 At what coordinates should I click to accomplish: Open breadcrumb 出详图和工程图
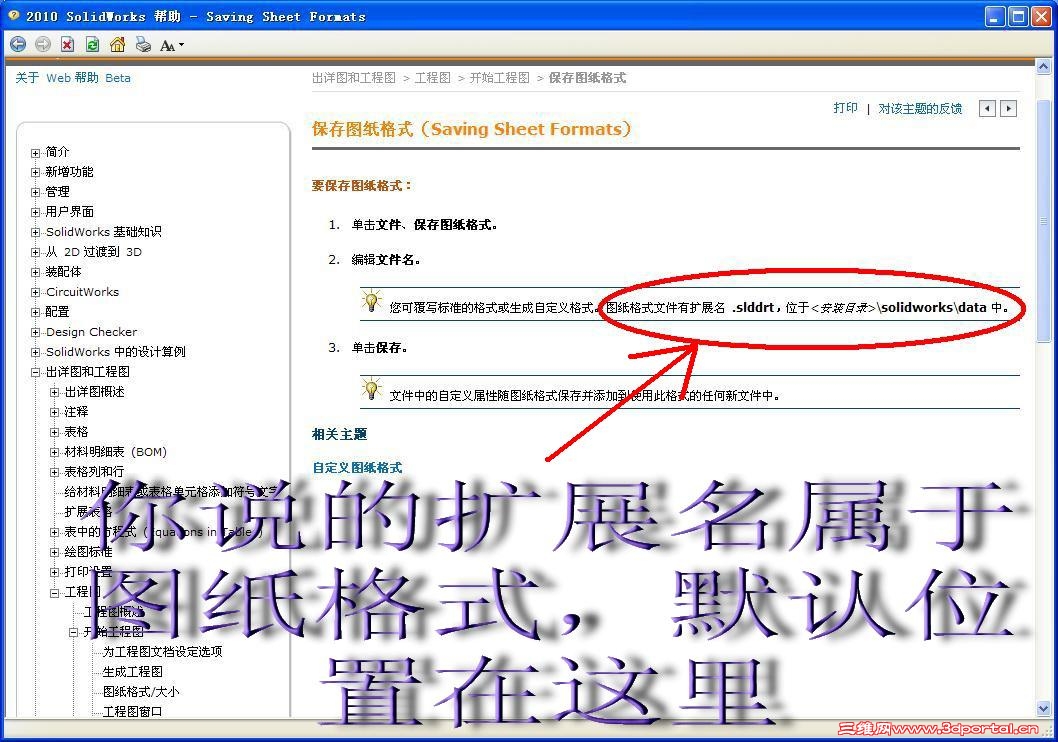[354, 78]
